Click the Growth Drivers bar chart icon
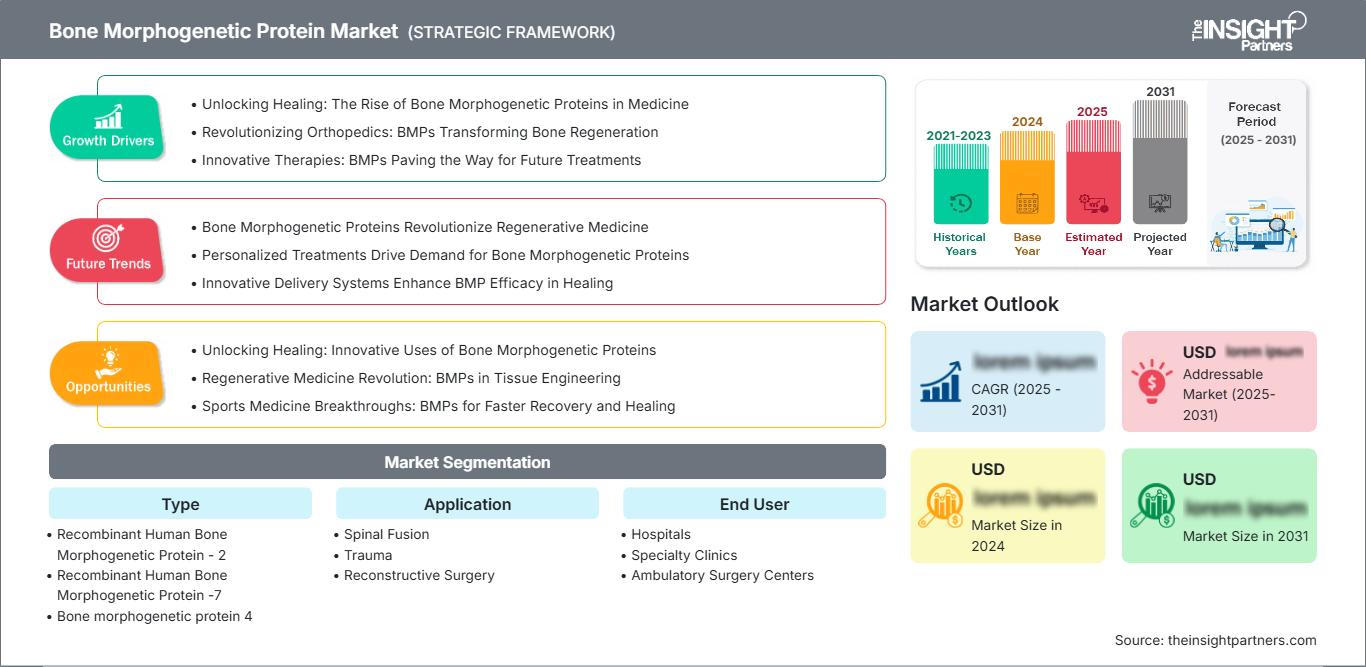Image resolution: width=1366 pixels, height=667 pixels. point(108,116)
